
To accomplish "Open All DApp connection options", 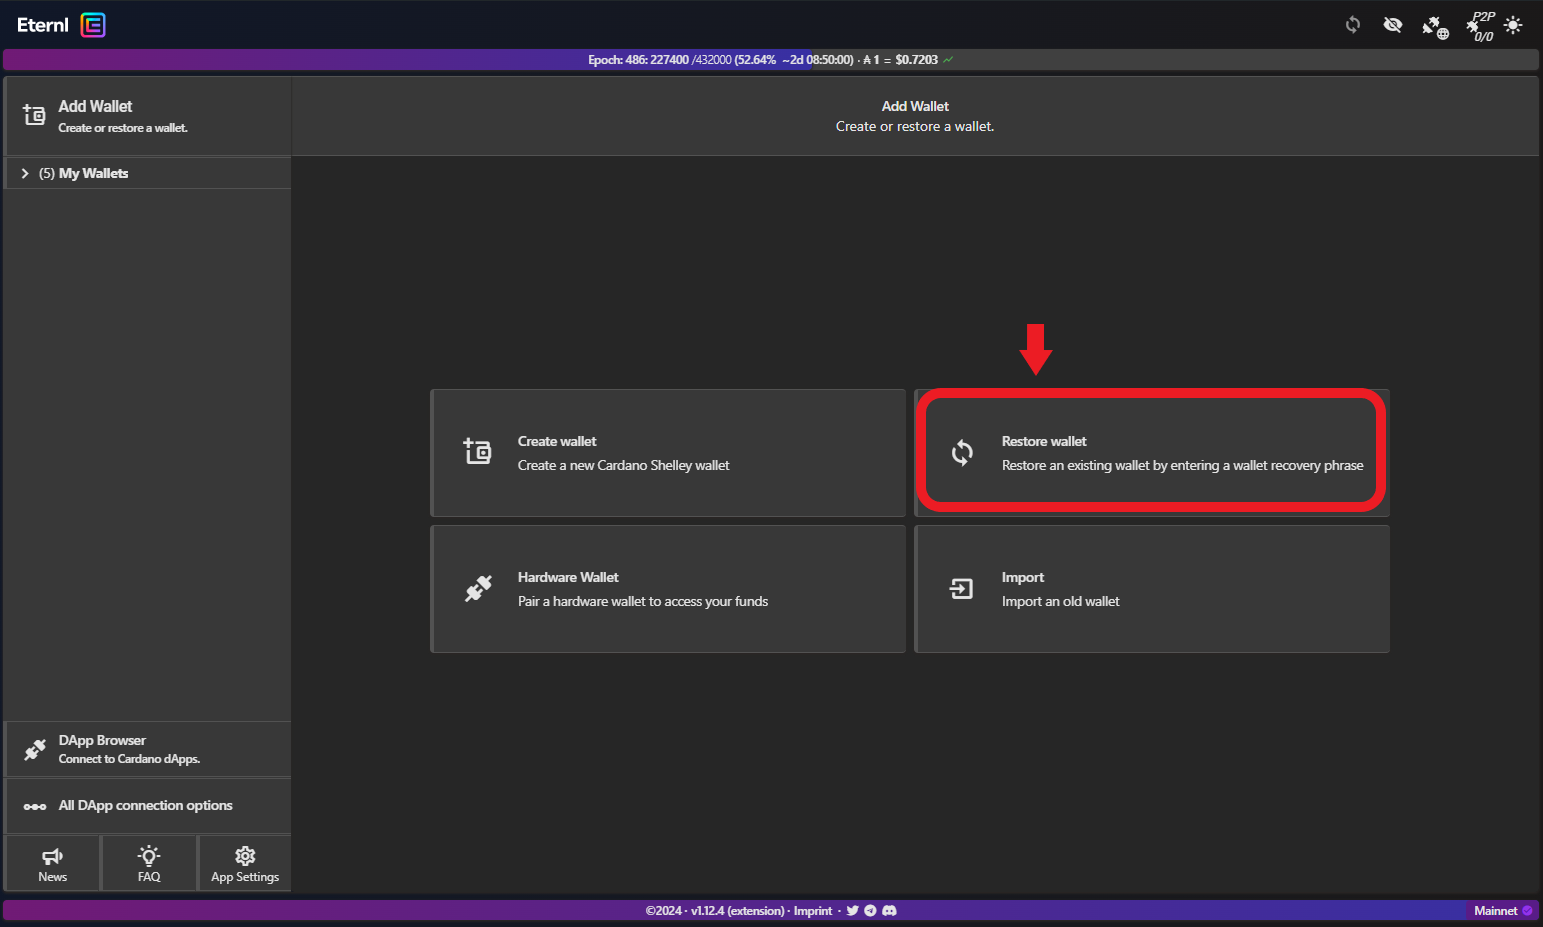I will click(x=147, y=806).
